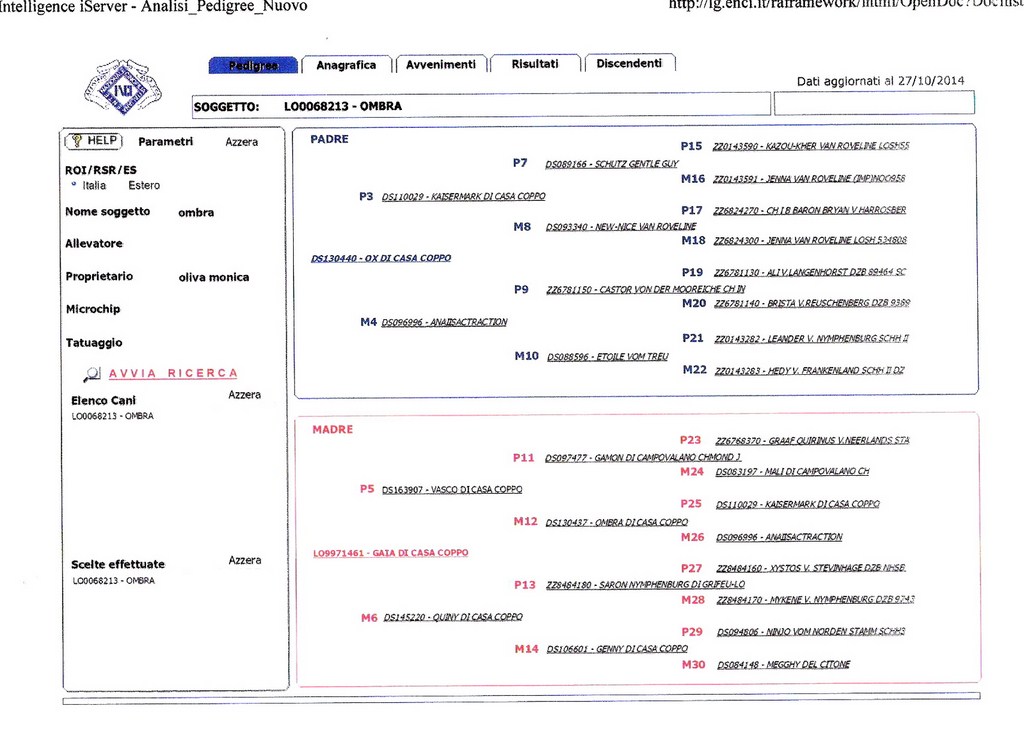The height and width of the screenshot is (740, 1024).
Task: Click the Tatuaggio label
Action: click(x=94, y=342)
